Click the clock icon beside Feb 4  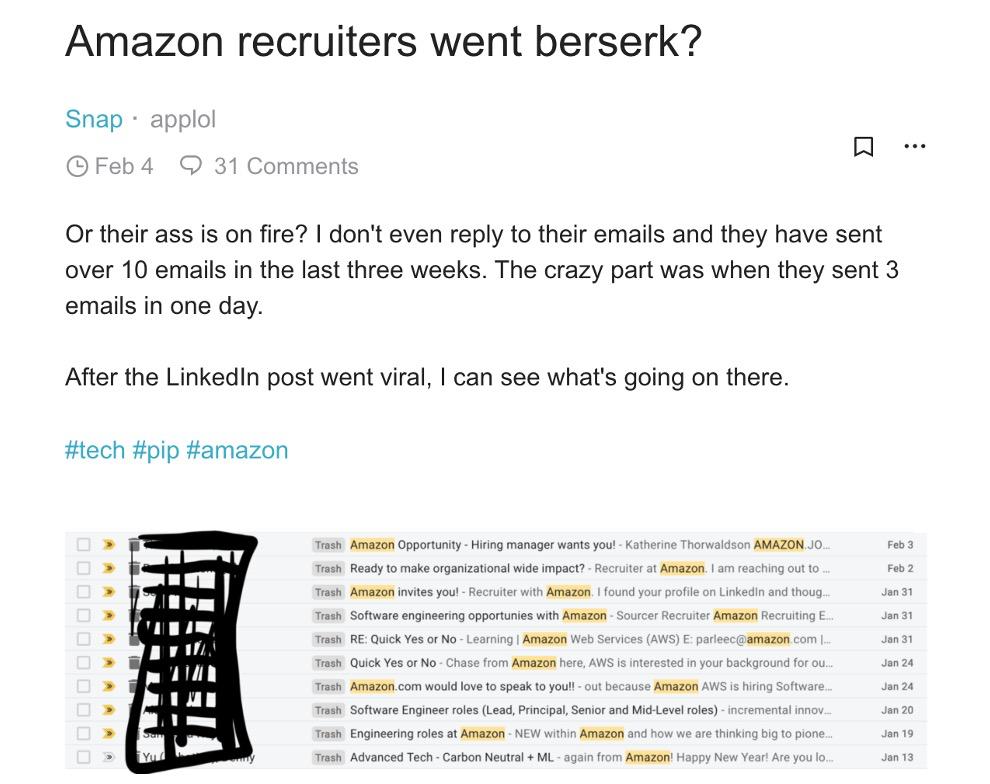pos(77,167)
